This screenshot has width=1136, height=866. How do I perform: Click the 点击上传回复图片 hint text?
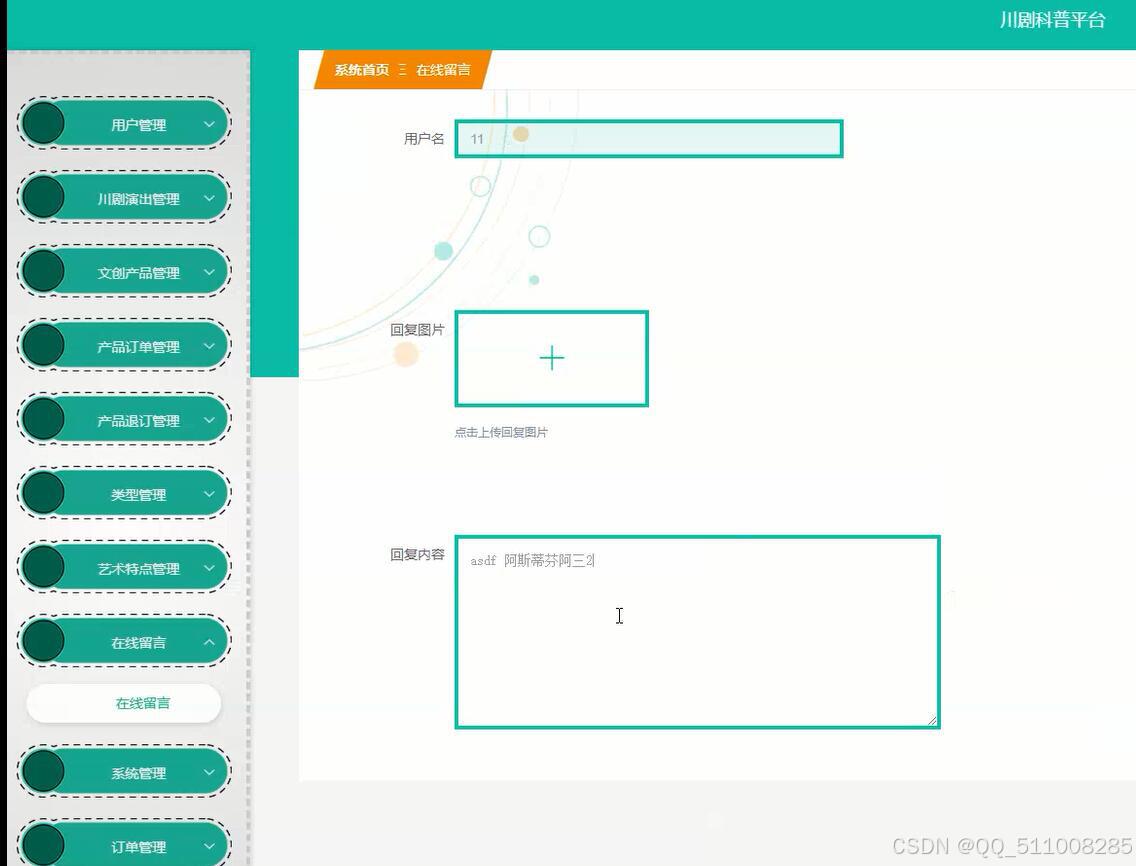(x=501, y=433)
